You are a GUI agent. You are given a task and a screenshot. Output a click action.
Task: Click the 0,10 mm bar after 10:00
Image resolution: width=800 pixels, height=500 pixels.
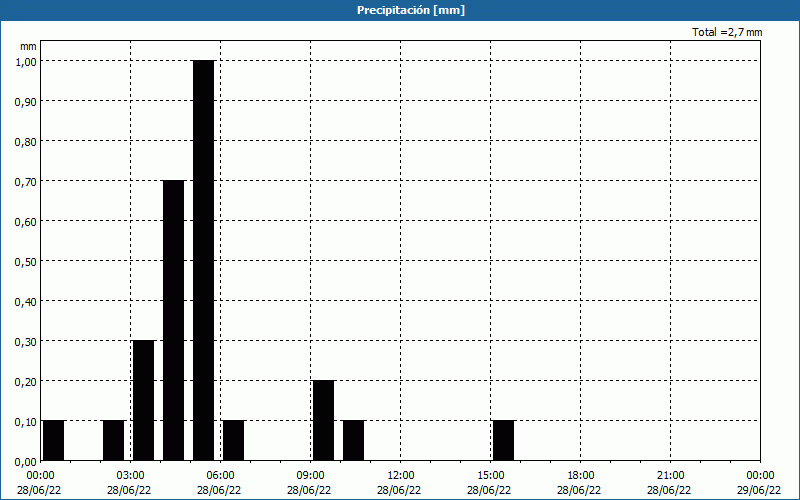354,440
